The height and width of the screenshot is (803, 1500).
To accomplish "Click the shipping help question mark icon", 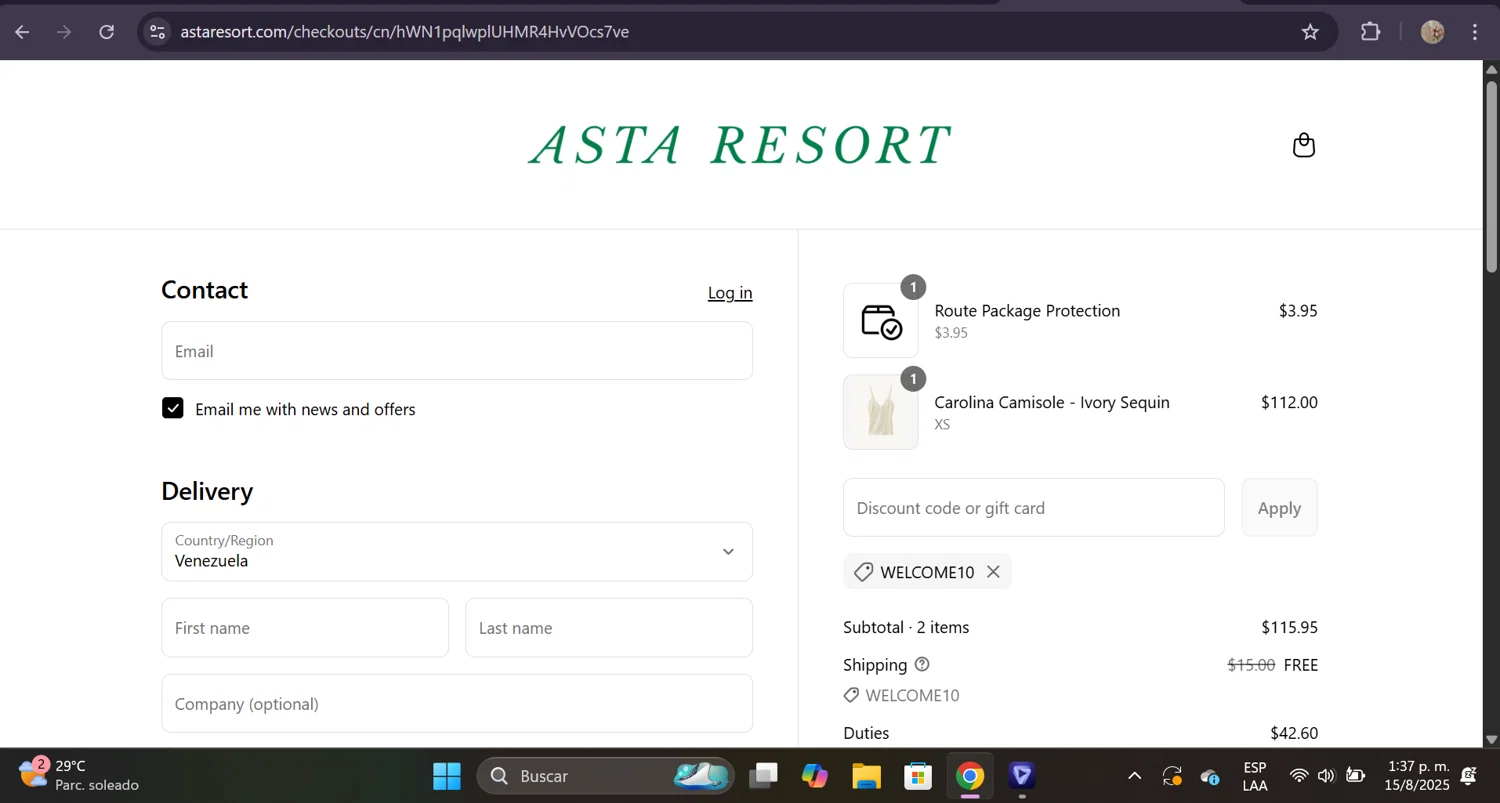I will [922, 665].
